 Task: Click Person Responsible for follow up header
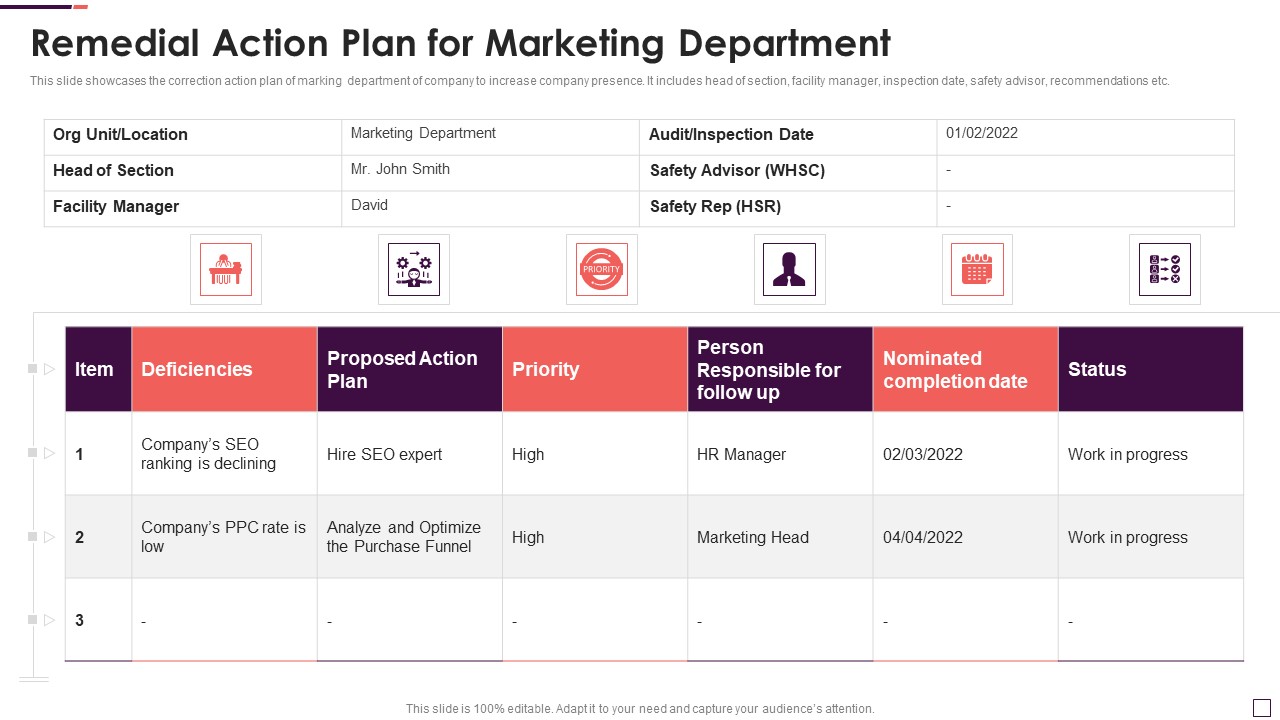pyautogui.click(x=780, y=369)
